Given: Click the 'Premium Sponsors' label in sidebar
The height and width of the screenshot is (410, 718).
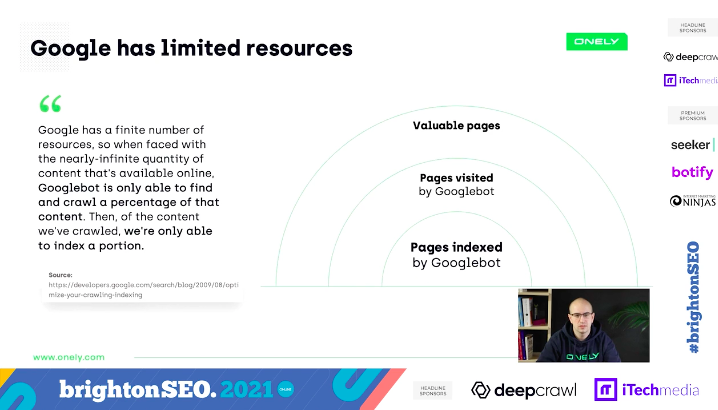Looking at the screenshot, I should click(x=693, y=115).
